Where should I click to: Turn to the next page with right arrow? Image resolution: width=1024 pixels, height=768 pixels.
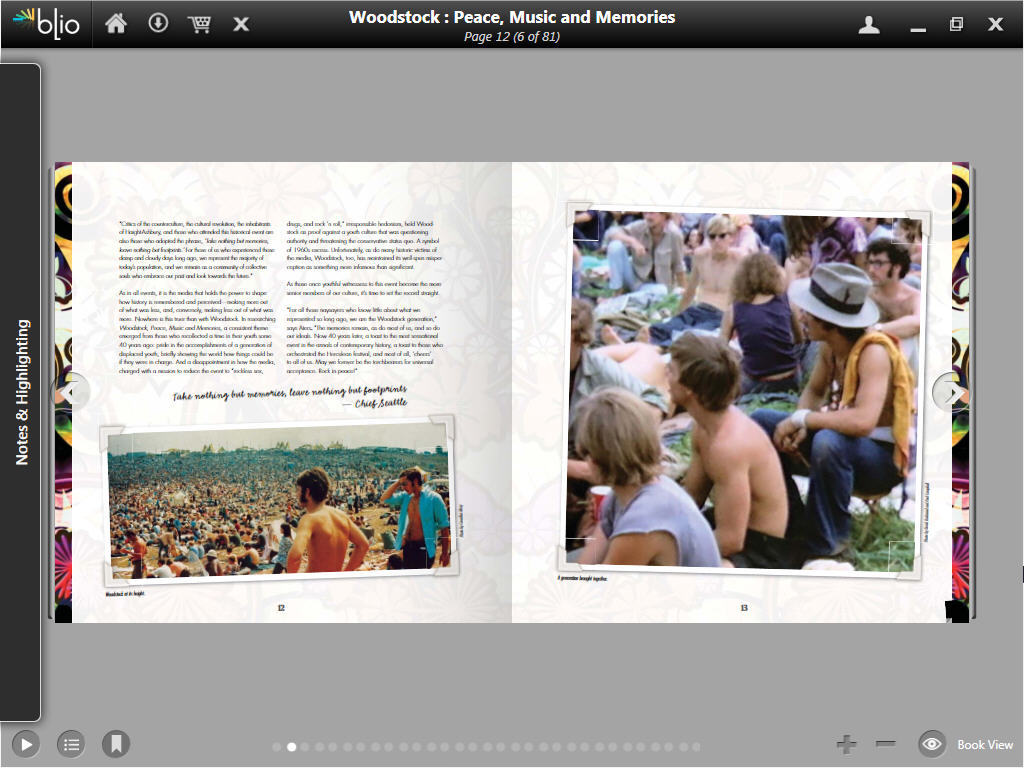[950, 392]
